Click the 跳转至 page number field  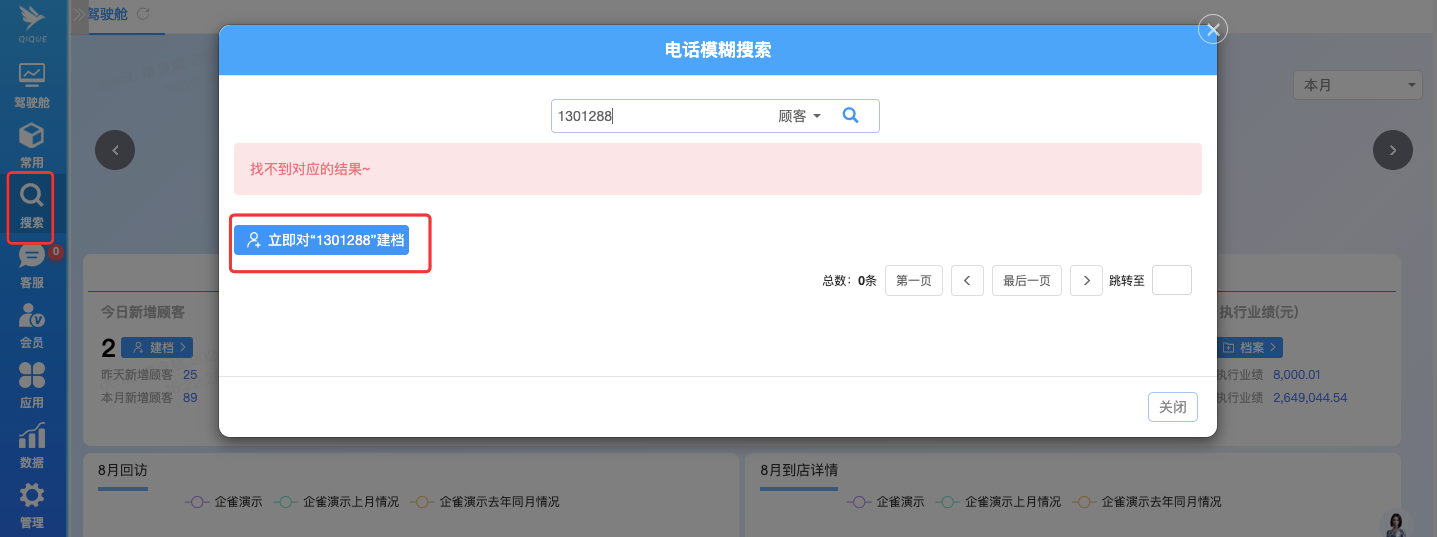pyautogui.click(x=1171, y=281)
